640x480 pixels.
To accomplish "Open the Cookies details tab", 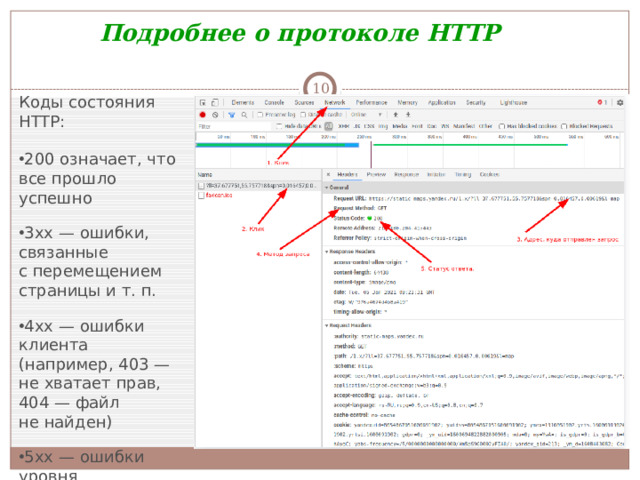I will 490,174.
